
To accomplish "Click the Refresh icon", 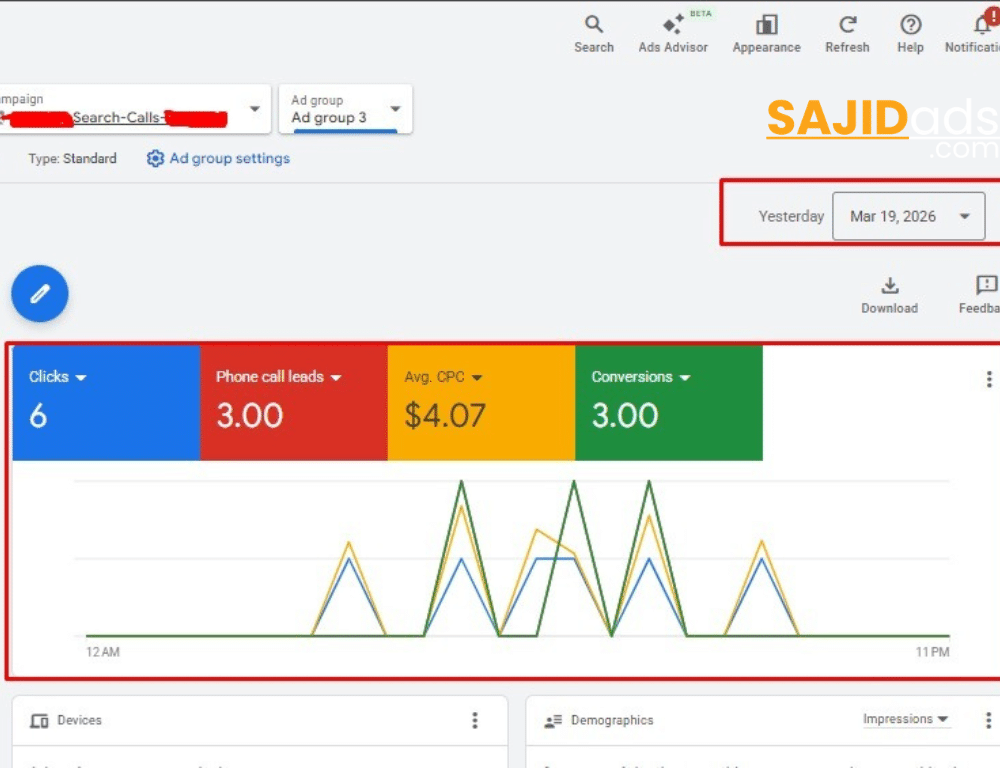I will [x=847, y=25].
